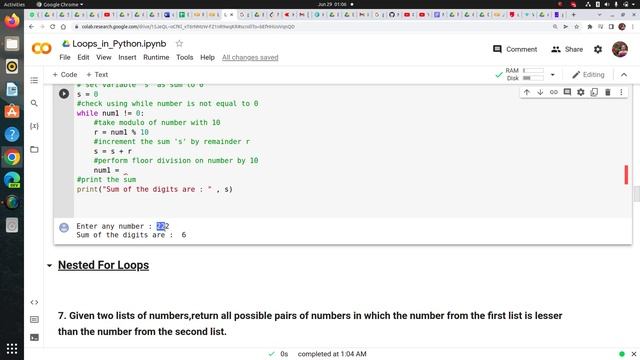Click the print Sum of the digits line
Image resolution: width=640 pixels, height=360 pixels.
[x=155, y=189]
